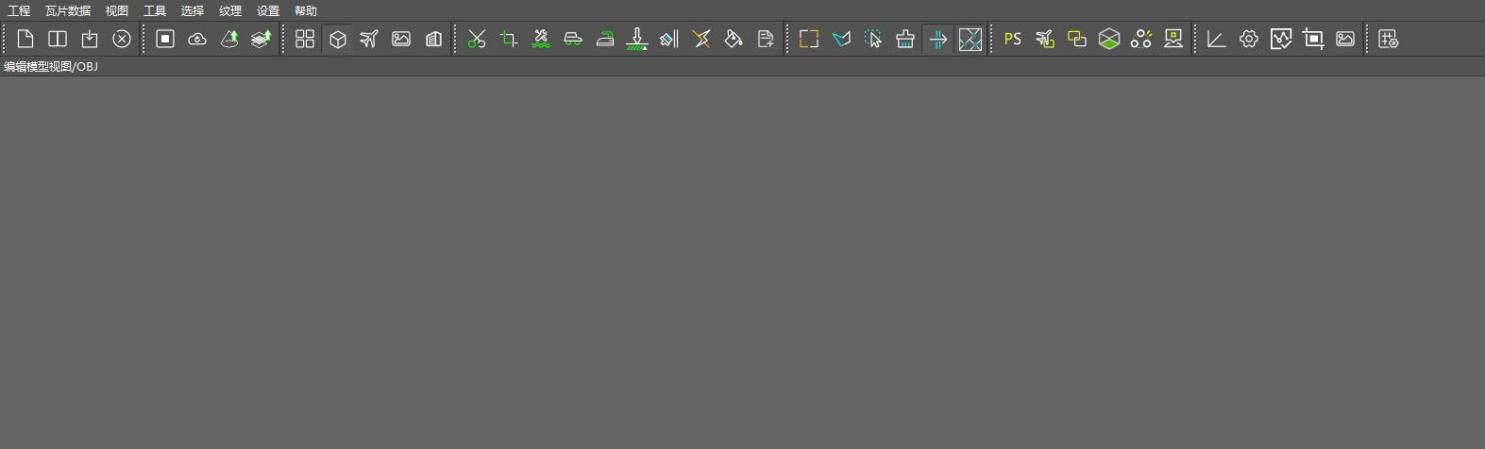This screenshot has width=1485, height=449.
Task: Click the paint roller with bars icon
Action: [669, 39]
